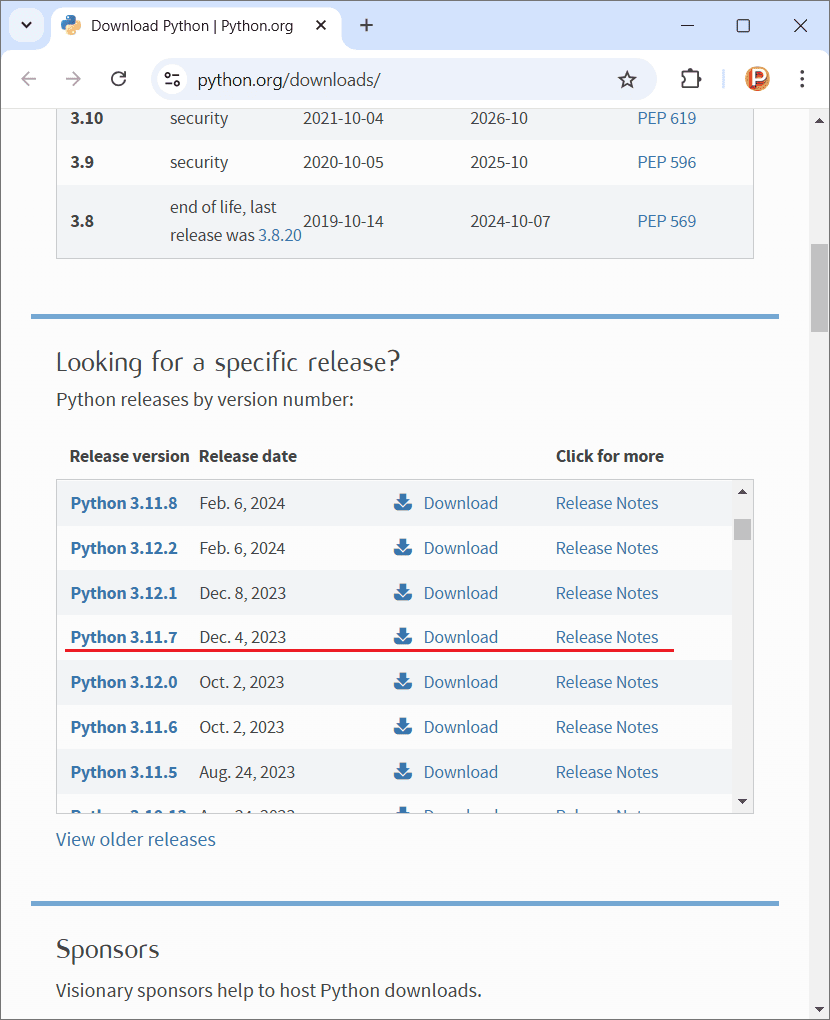Screen dimensions: 830x1020
Task: Click download icon for Python 3.11.6
Action: (403, 726)
